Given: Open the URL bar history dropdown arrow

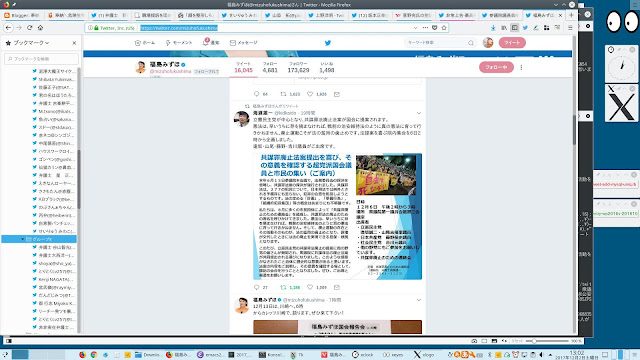Looking at the screenshot, I should click(416, 28).
